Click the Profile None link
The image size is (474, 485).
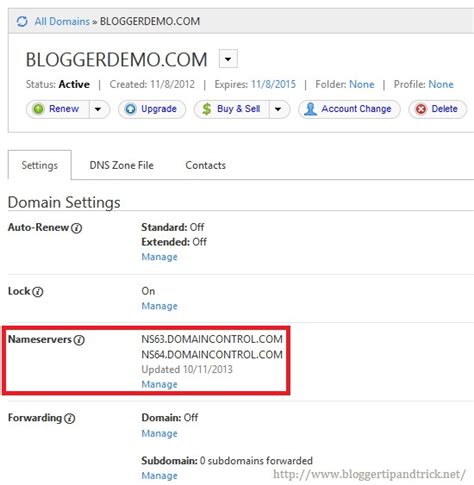coord(441,84)
